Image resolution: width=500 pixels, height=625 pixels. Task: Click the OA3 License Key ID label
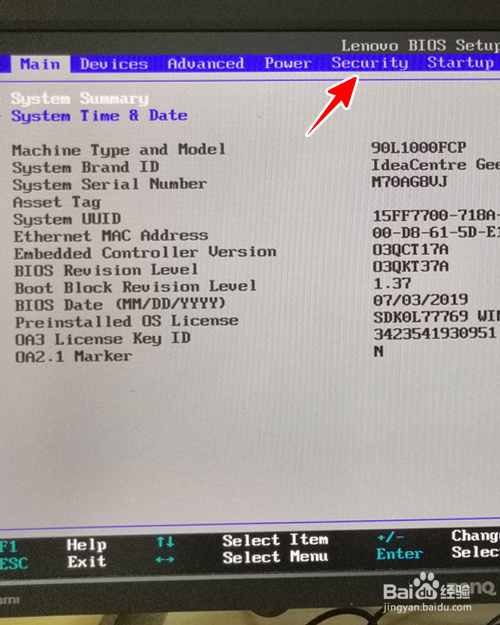(103, 339)
